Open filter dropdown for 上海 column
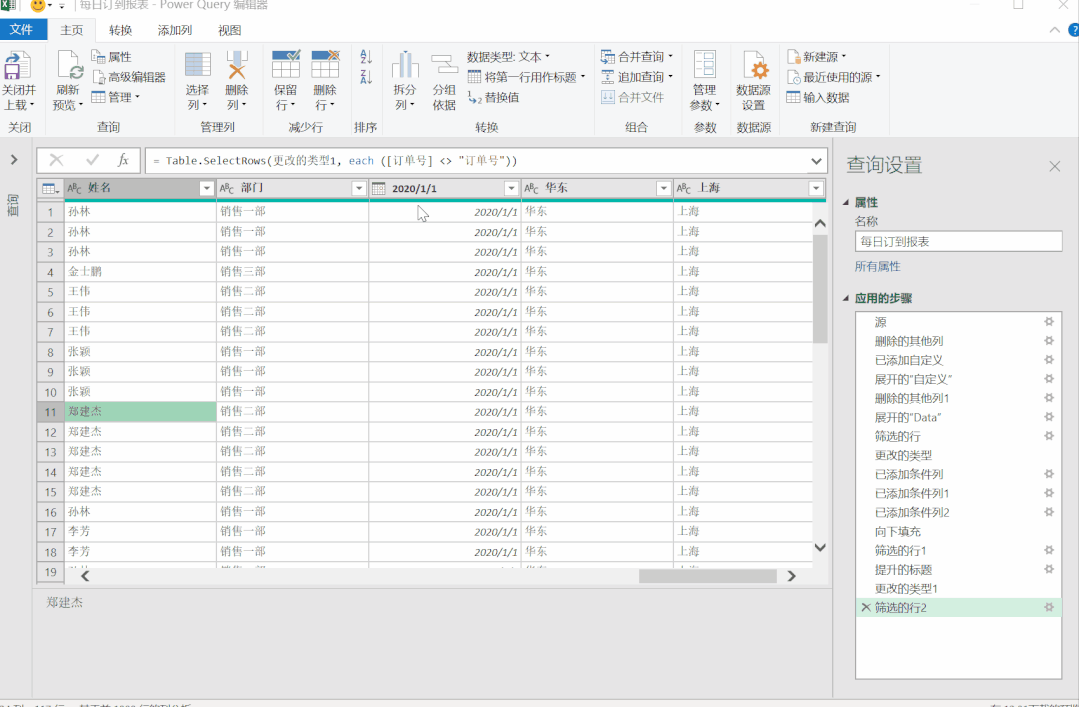The width and height of the screenshot is (1079, 707). [816, 189]
